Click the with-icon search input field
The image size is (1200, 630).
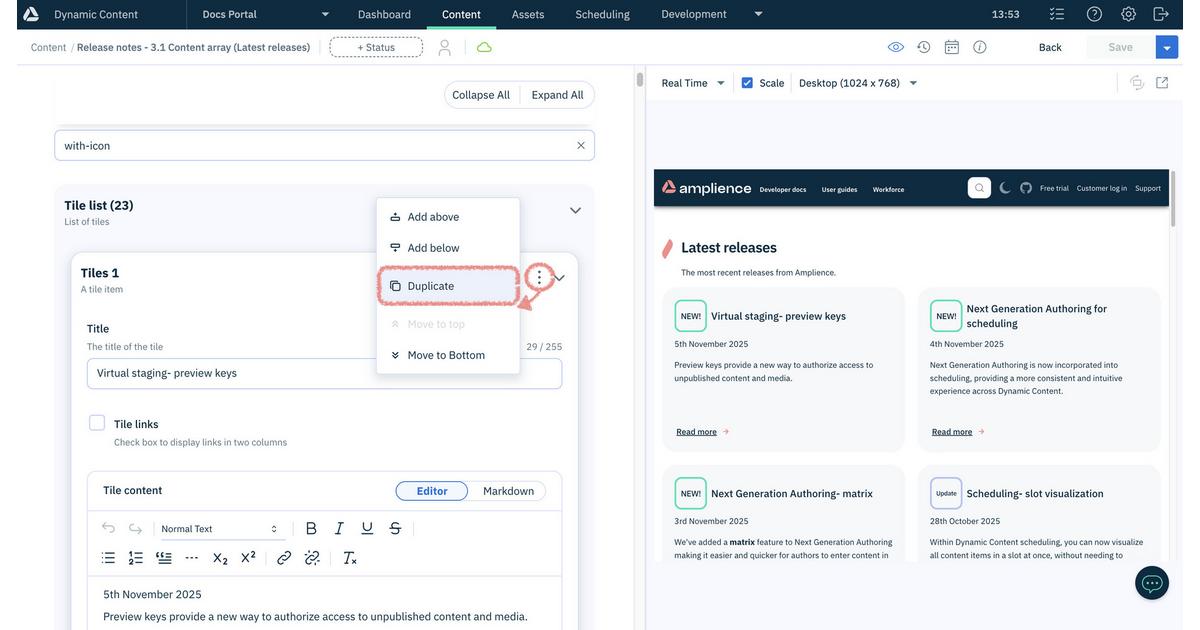[x=324, y=145]
